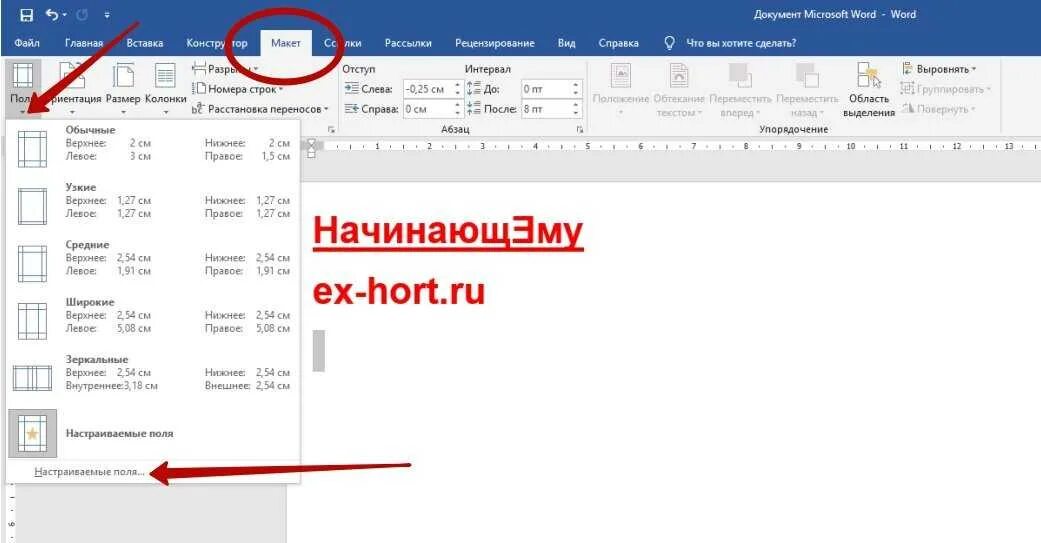Click the 'НачинающЭму' heading in document

[447, 233]
